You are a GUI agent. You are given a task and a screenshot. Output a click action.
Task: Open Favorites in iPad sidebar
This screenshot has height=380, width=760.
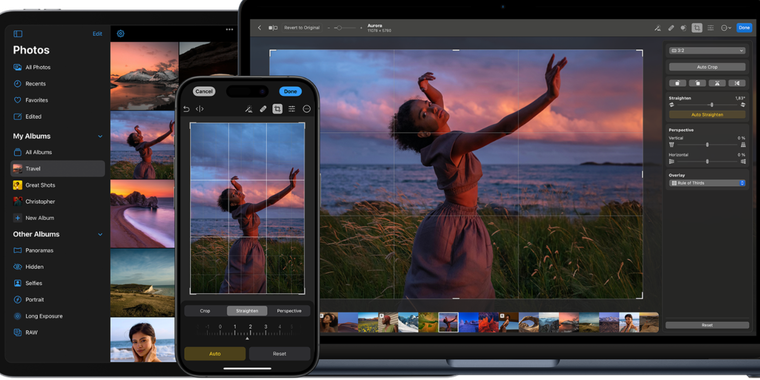(57, 100)
